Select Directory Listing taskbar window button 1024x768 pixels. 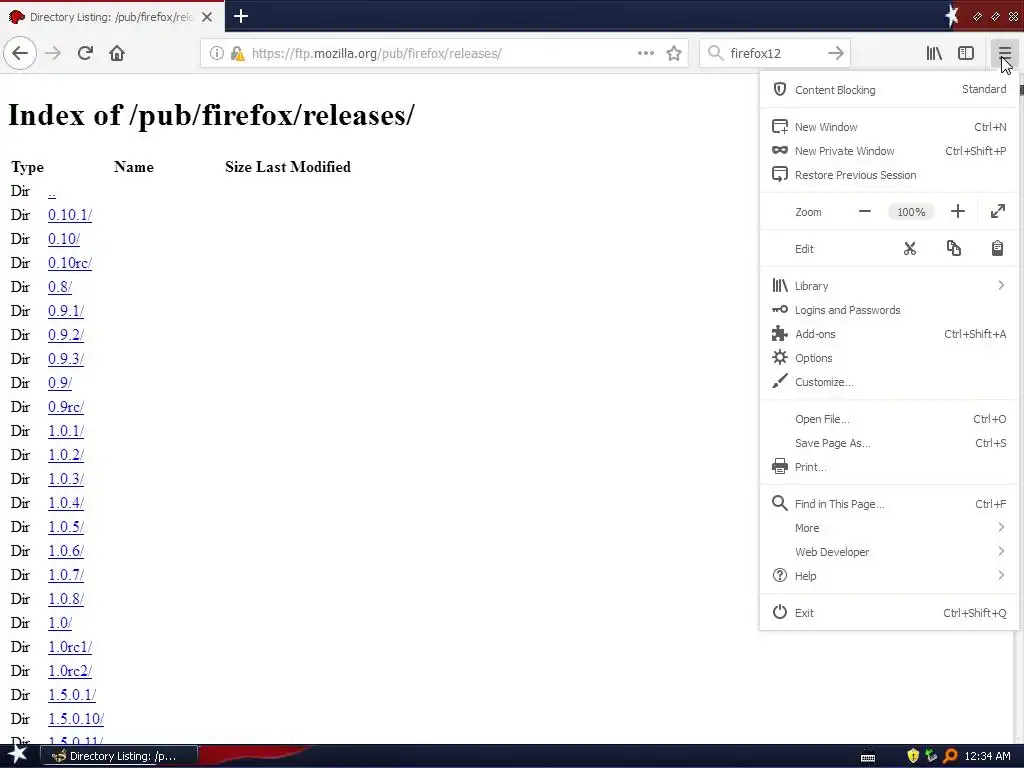pos(119,756)
